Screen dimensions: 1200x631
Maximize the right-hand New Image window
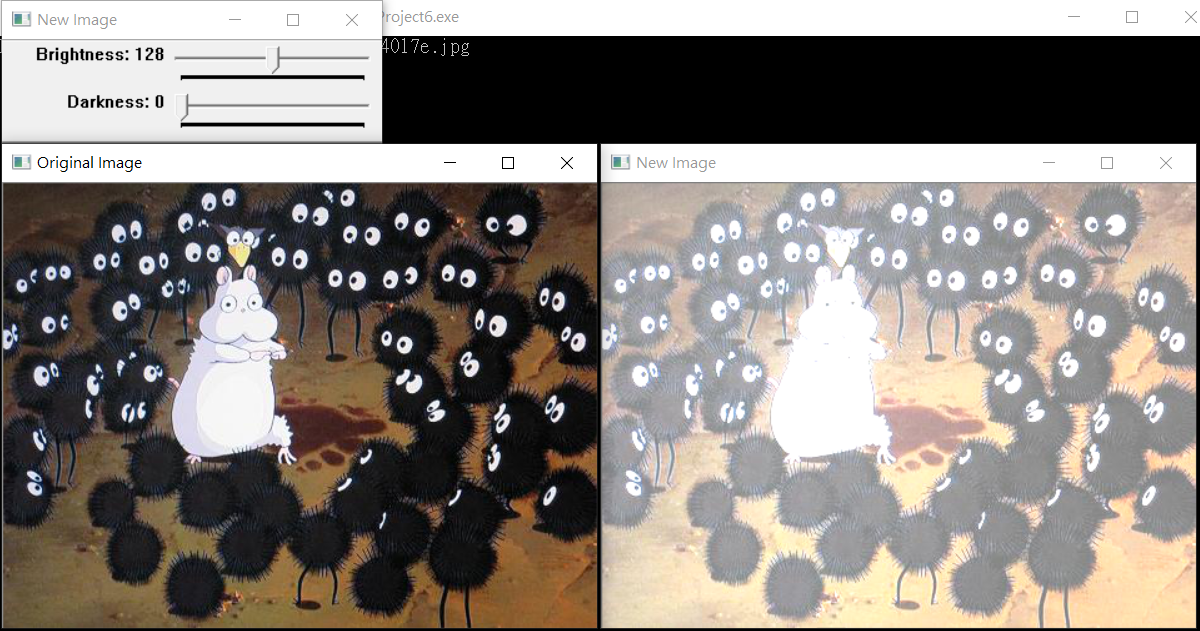point(1107,162)
